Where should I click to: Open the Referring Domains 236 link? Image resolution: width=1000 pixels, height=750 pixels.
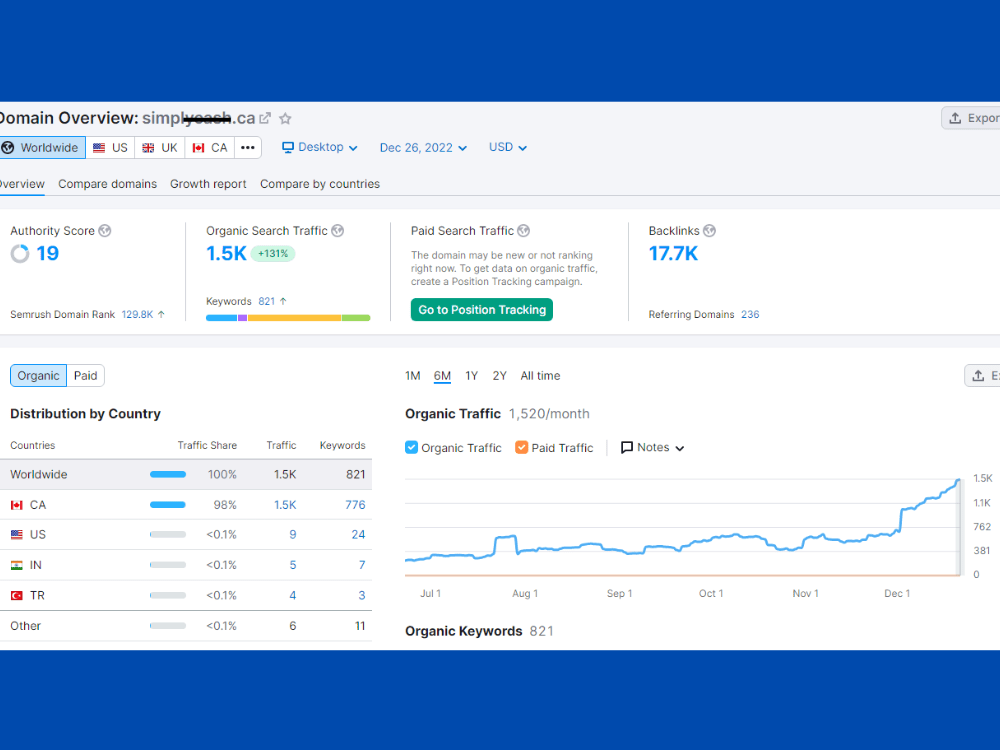tap(750, 314)
